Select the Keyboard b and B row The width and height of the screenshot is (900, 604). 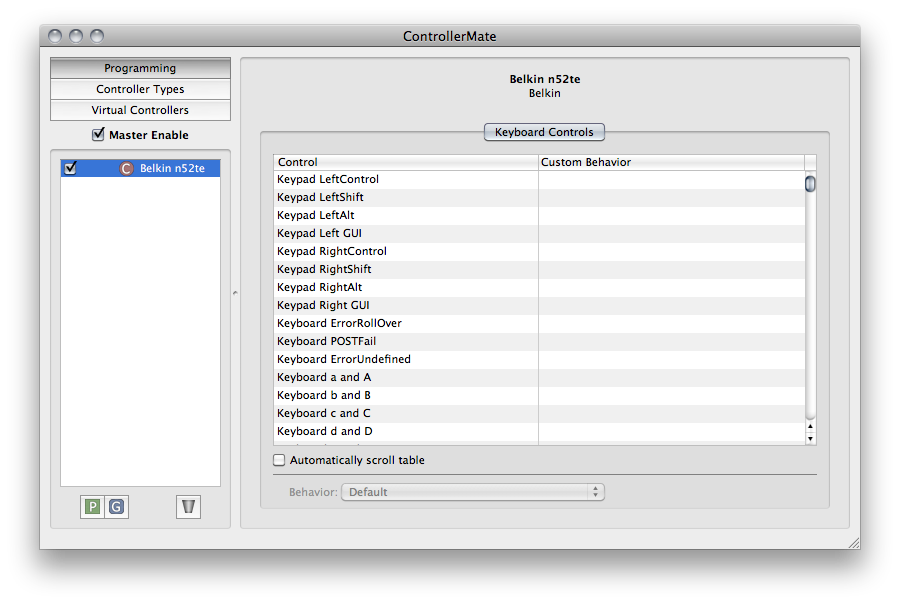click(540, 395)
